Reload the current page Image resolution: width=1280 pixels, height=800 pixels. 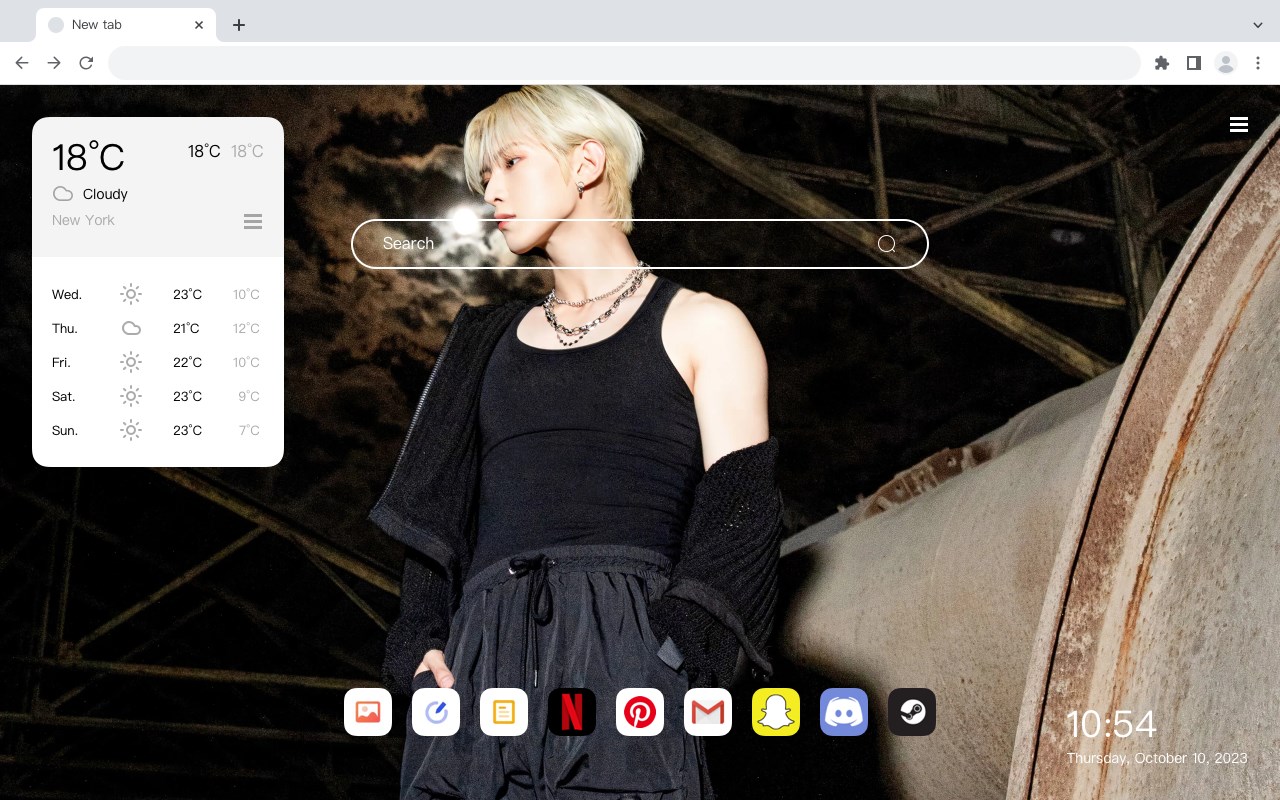click(86, 63)
